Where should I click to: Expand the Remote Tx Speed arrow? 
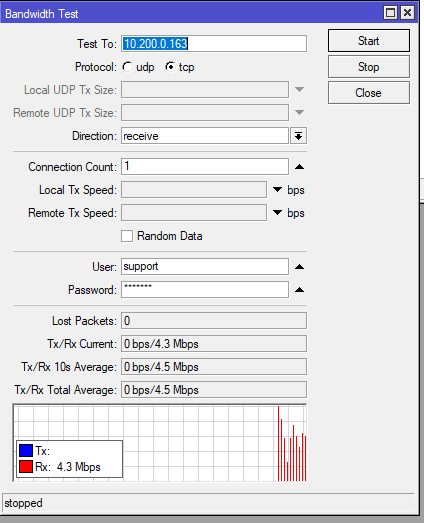277,212
